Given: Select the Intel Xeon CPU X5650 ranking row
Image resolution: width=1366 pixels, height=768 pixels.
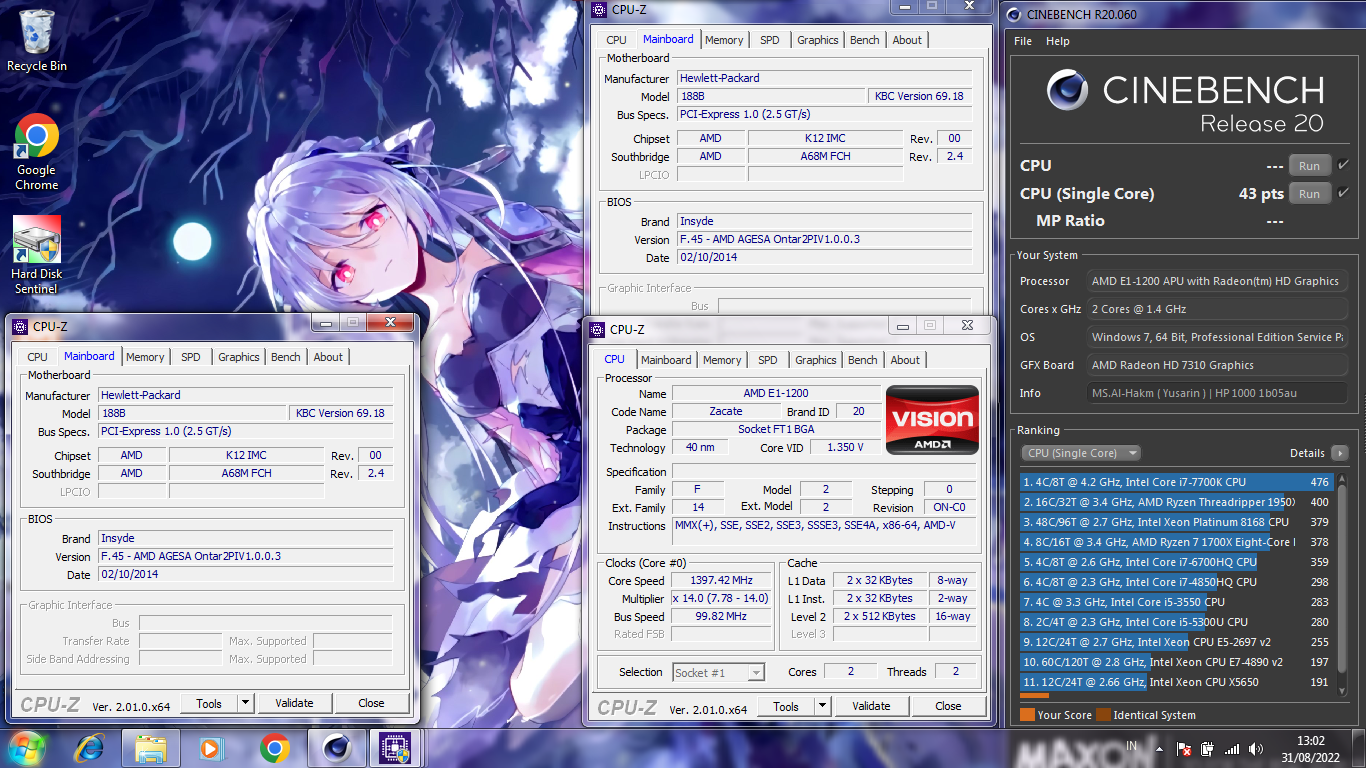Looking at the screenshot, I should (1176, 682).
